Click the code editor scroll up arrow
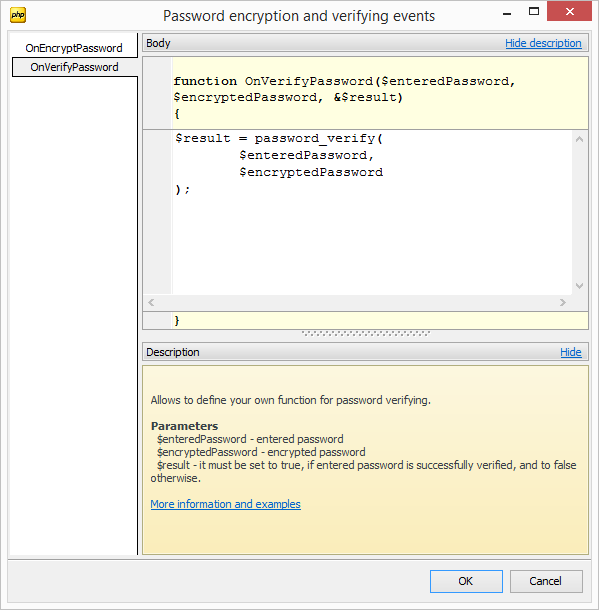This screenshot has width=599, height=610. pos(579,139)
